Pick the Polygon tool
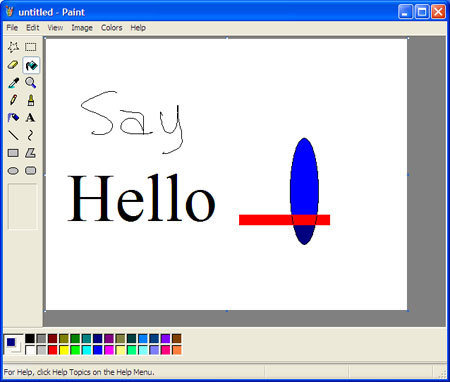The width and height of the screenshot is (450, 382). coord(31,153)
